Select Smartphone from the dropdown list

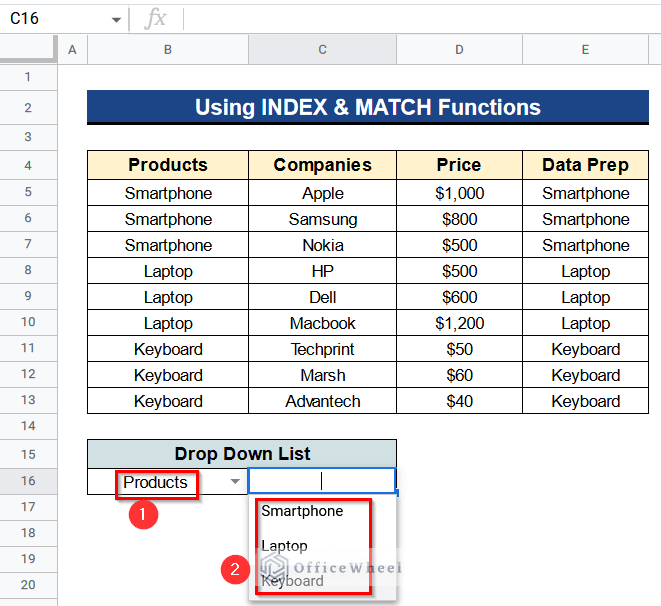(302, 511)
